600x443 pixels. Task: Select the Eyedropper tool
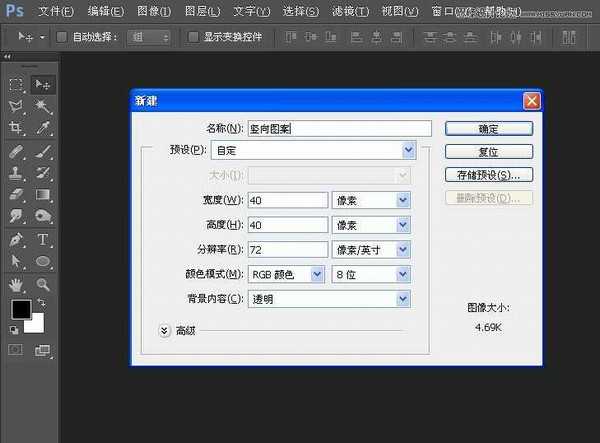tap(44, 128)
